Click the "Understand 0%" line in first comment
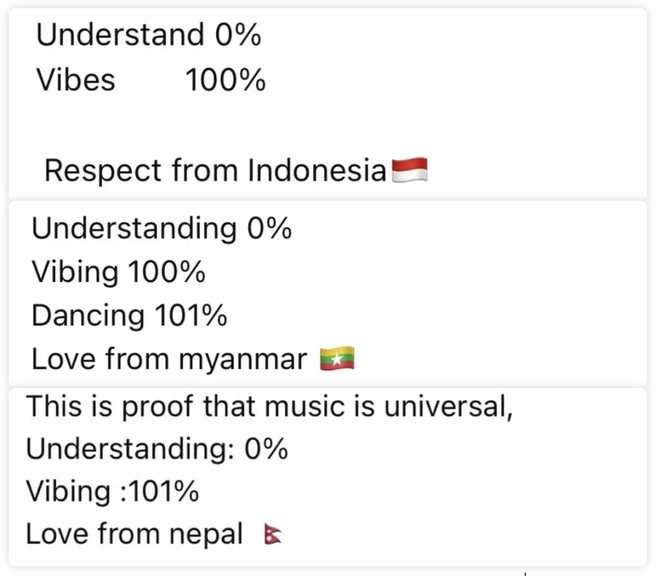The image size is (660, 576). point(148,35)
